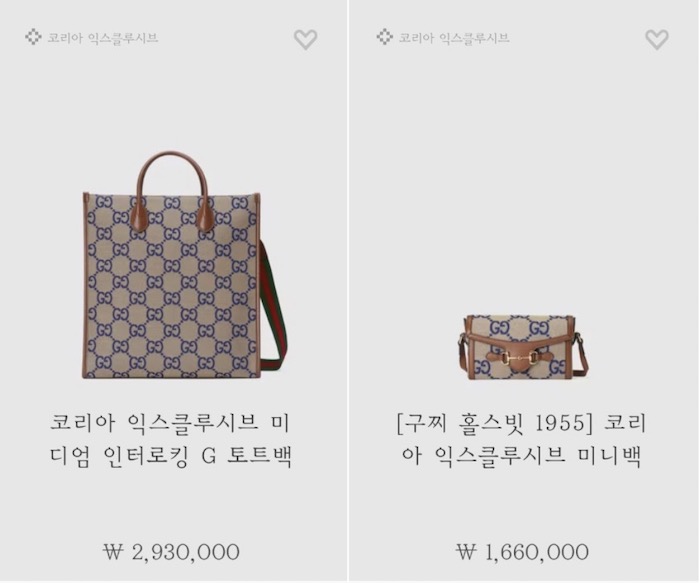Select the 코리아 익스클루시브 label on mini bag card
Image resolution: width=700 pixels, height=583 pixels.
[x=454, y=37]
